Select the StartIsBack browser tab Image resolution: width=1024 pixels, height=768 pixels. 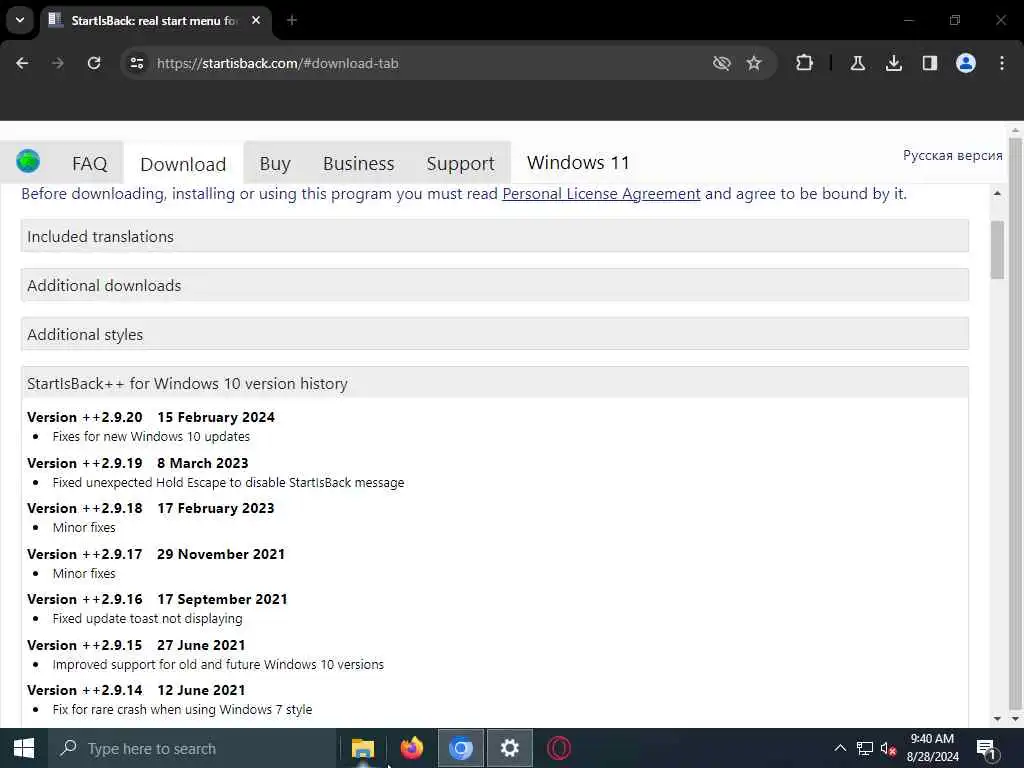(154, 20)
